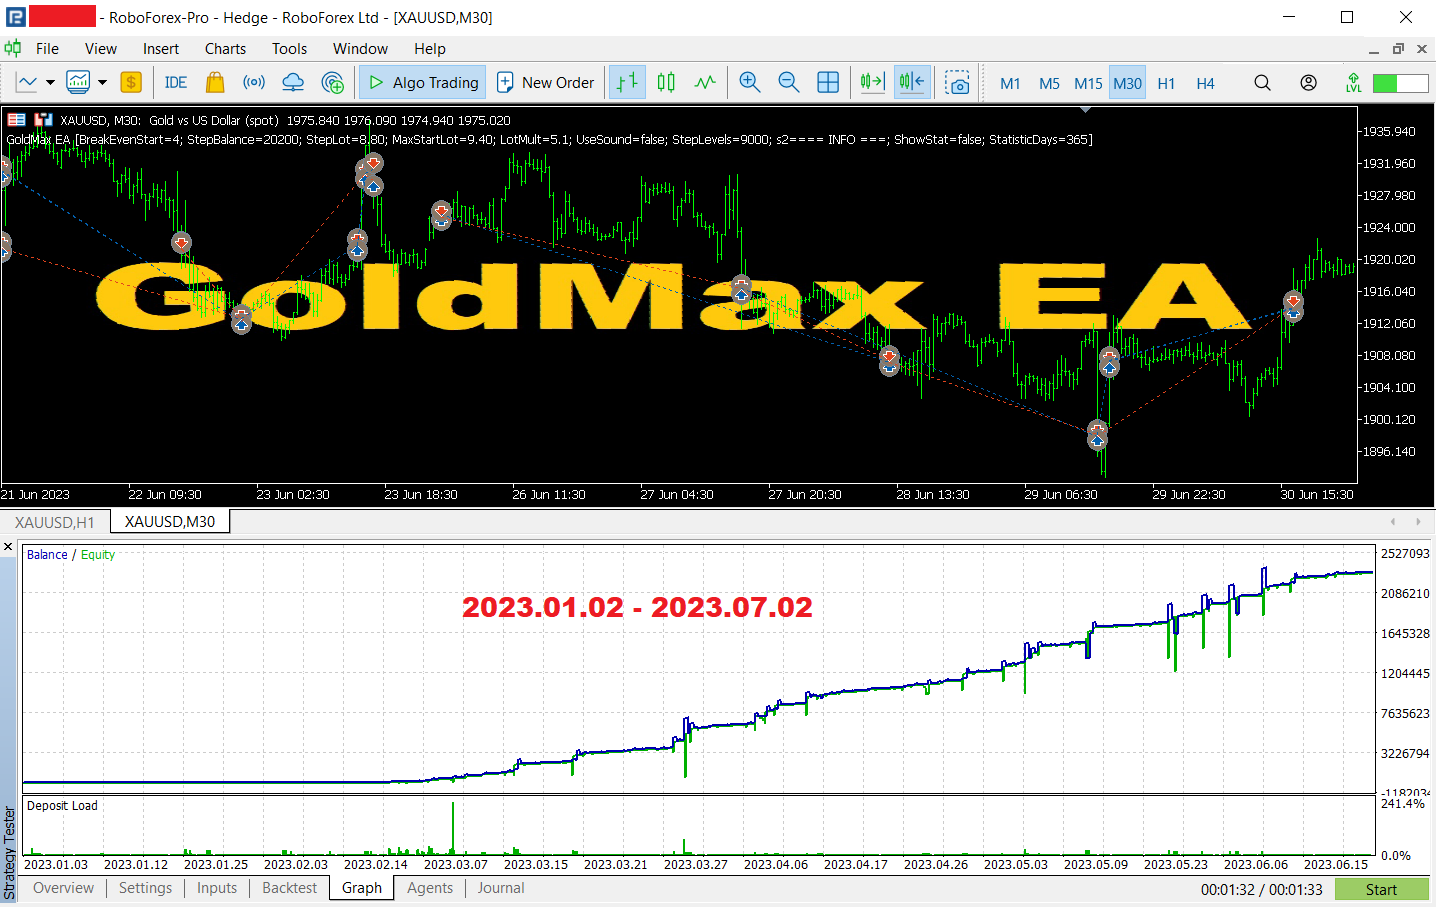Toggle Algo Trading on or off
Screen dimensions: 1436x907
[x=423, y=83]
